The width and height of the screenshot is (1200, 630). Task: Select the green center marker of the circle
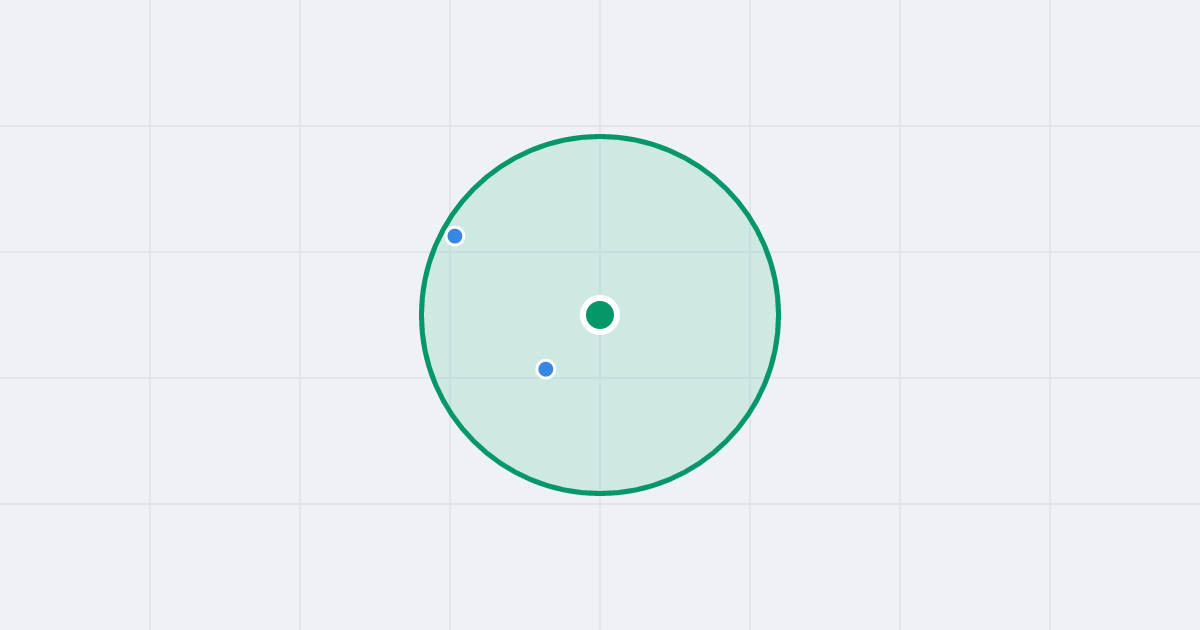600,315
